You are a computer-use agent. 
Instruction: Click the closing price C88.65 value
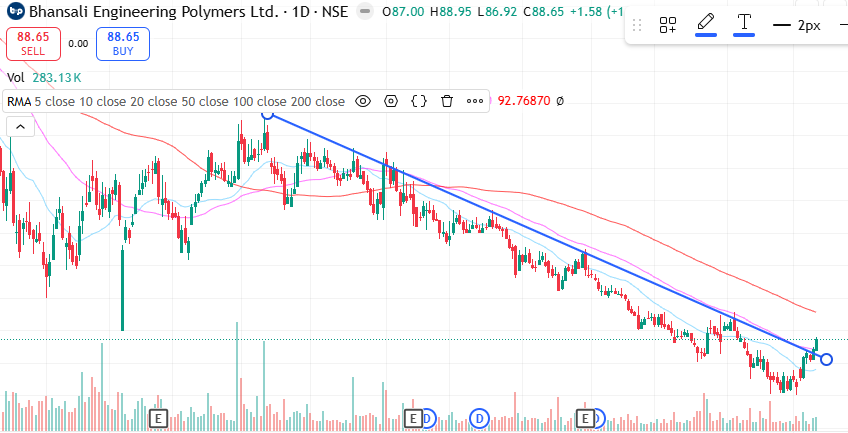(x=545, y=11)
